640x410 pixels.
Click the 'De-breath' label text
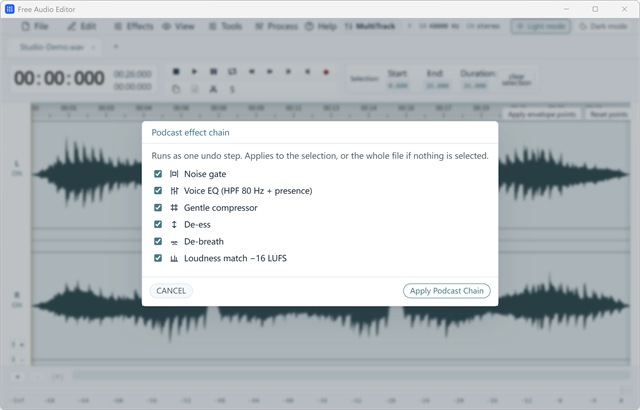coord(204,242)
